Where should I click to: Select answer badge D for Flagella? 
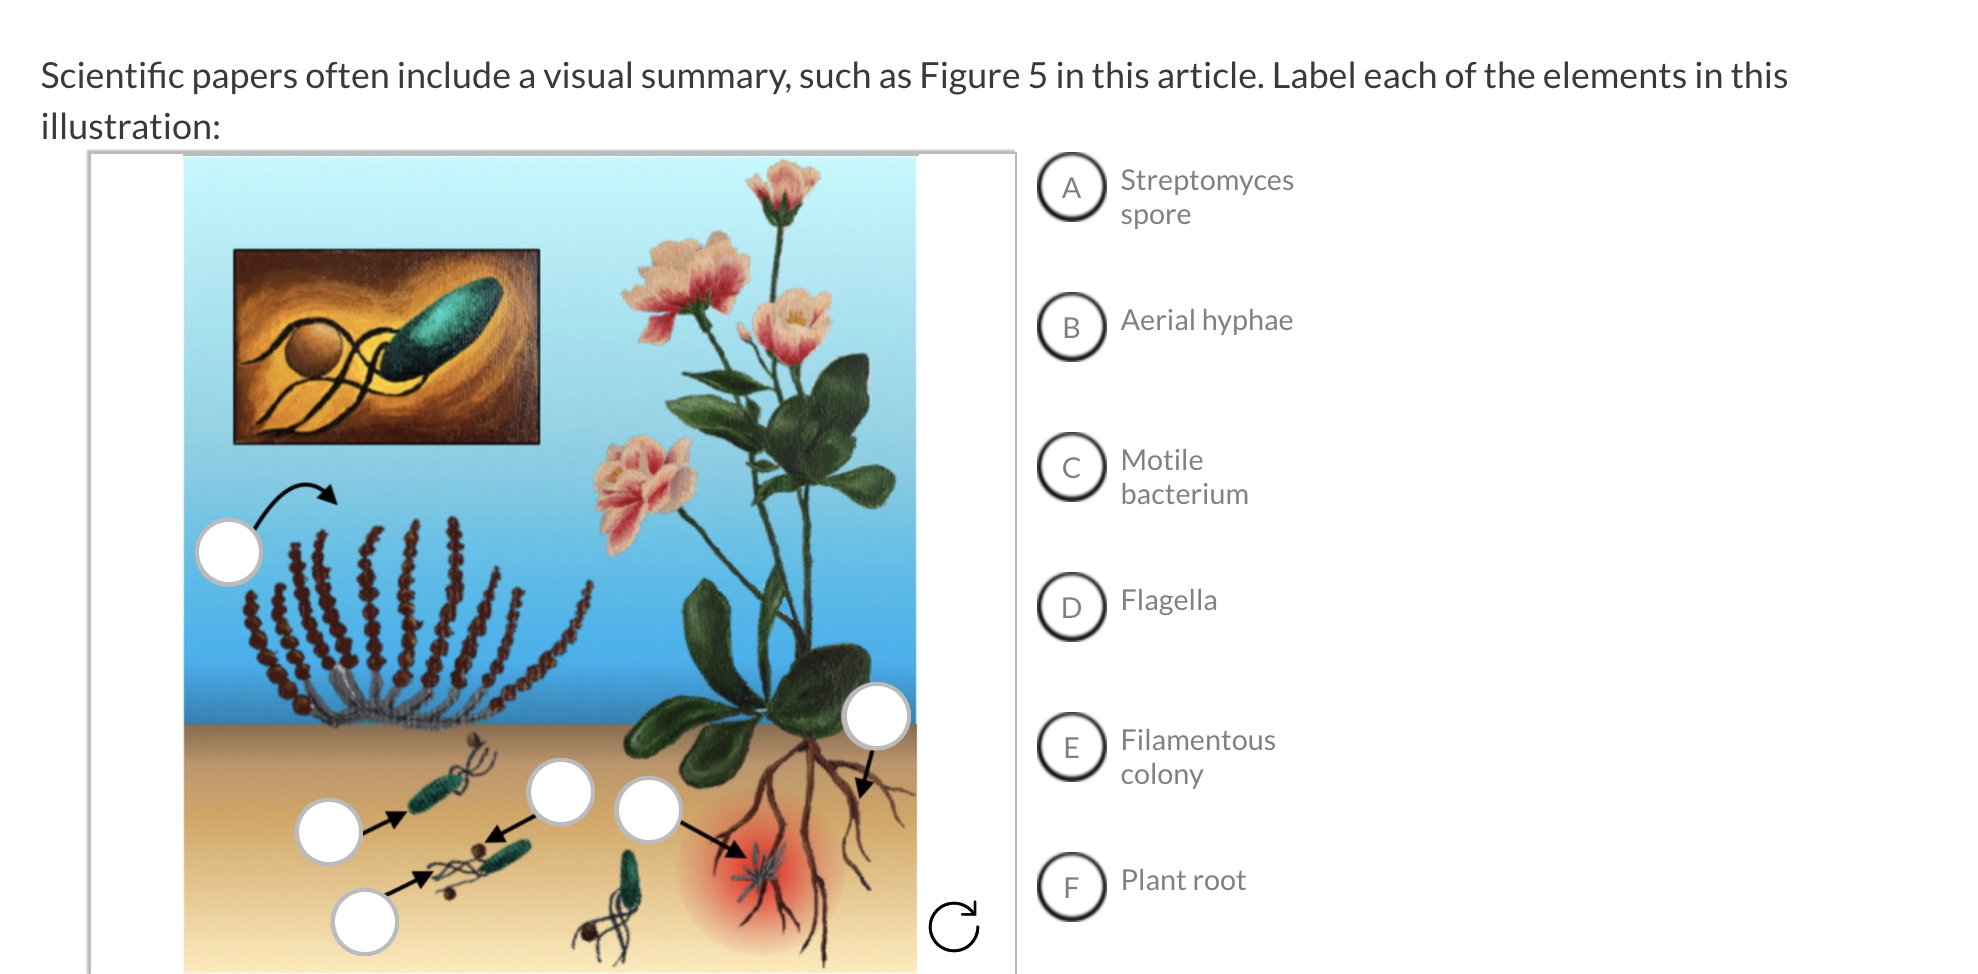tap(1071, 607)
